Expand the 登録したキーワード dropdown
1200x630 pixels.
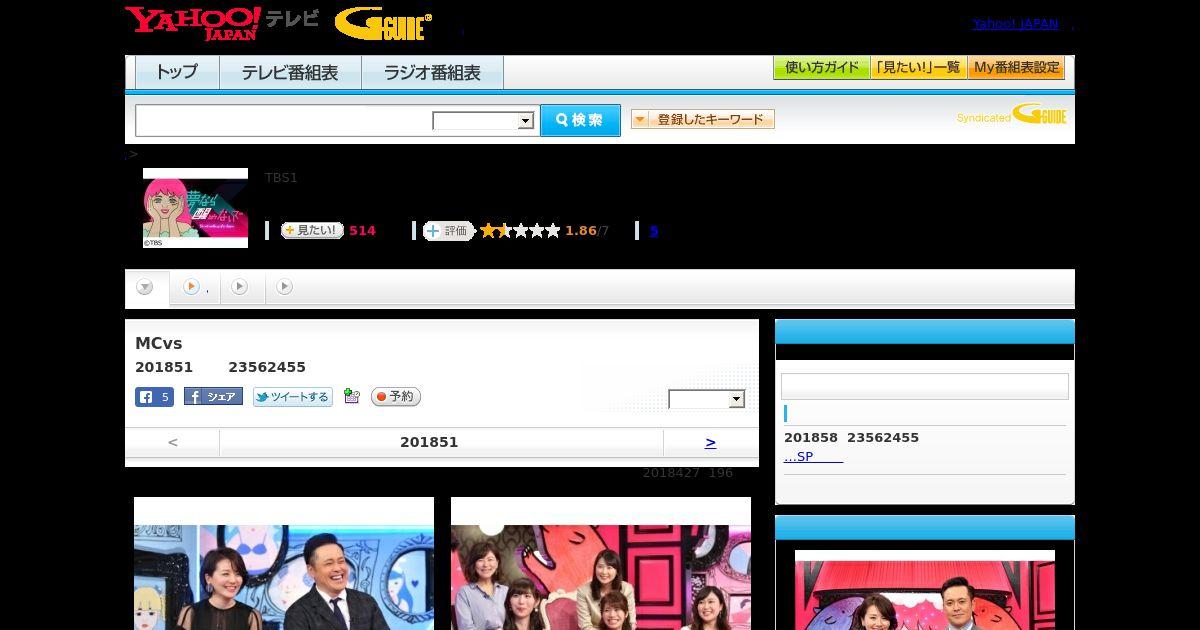[703, 119]
